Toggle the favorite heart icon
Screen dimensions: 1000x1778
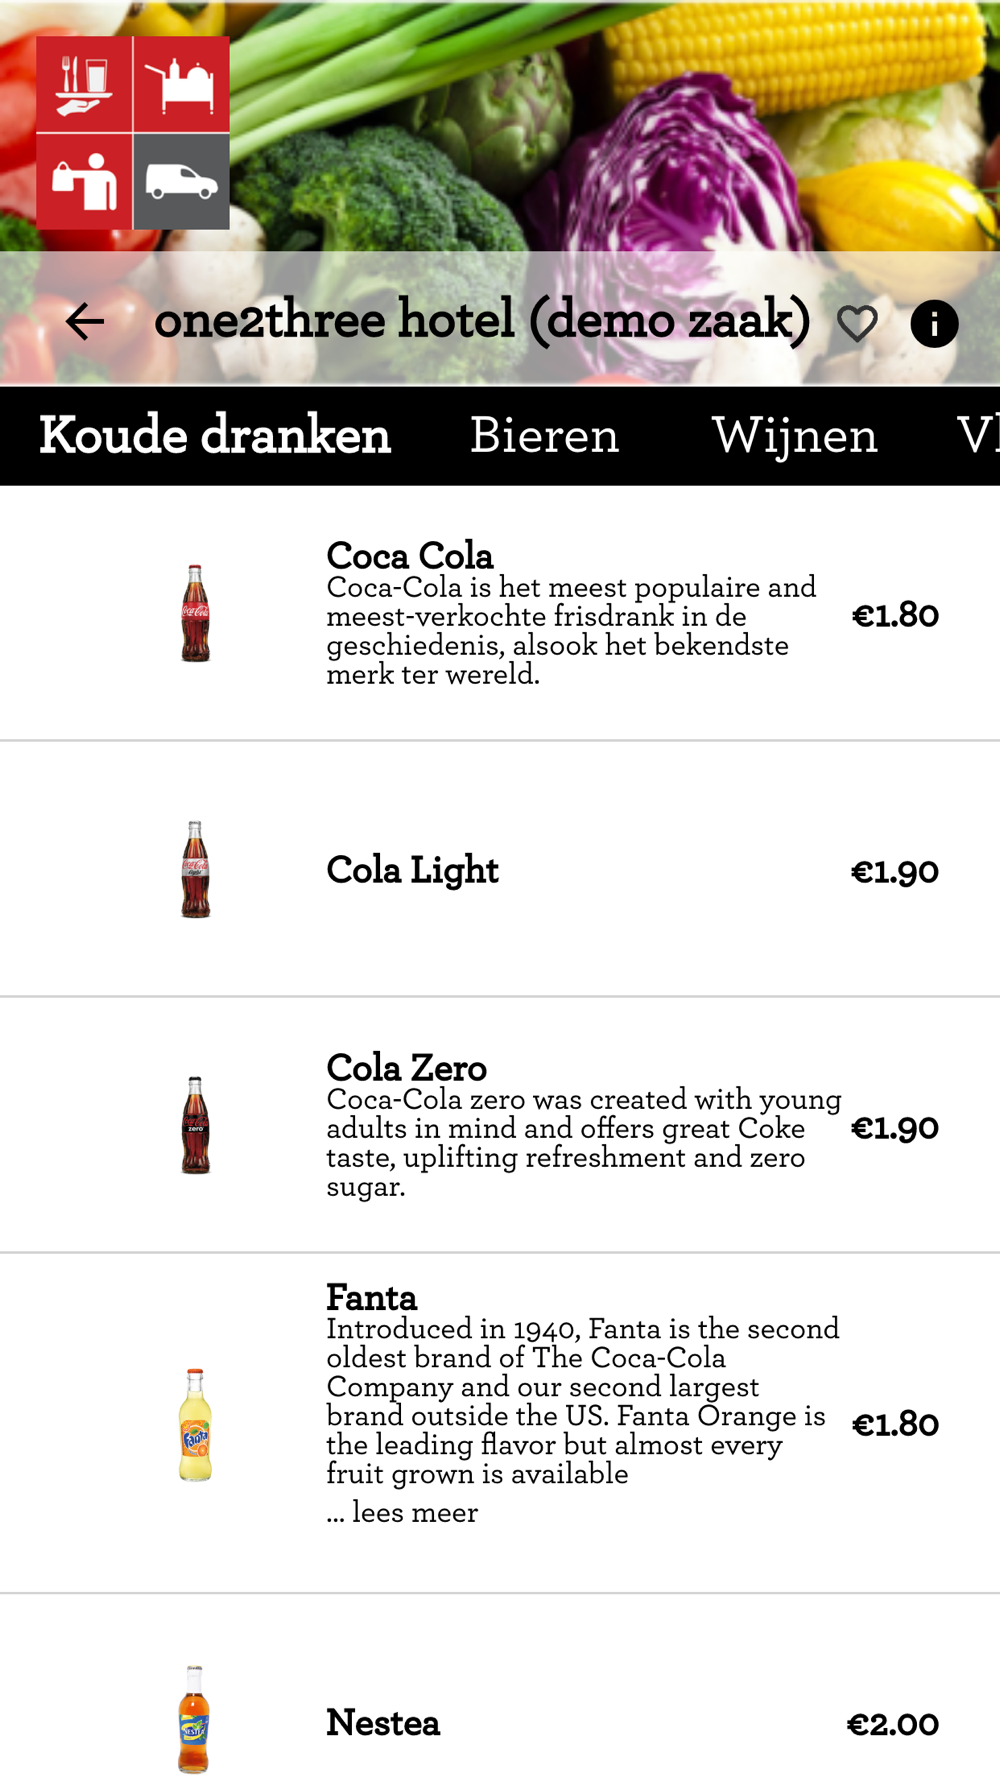pos(857,324)
